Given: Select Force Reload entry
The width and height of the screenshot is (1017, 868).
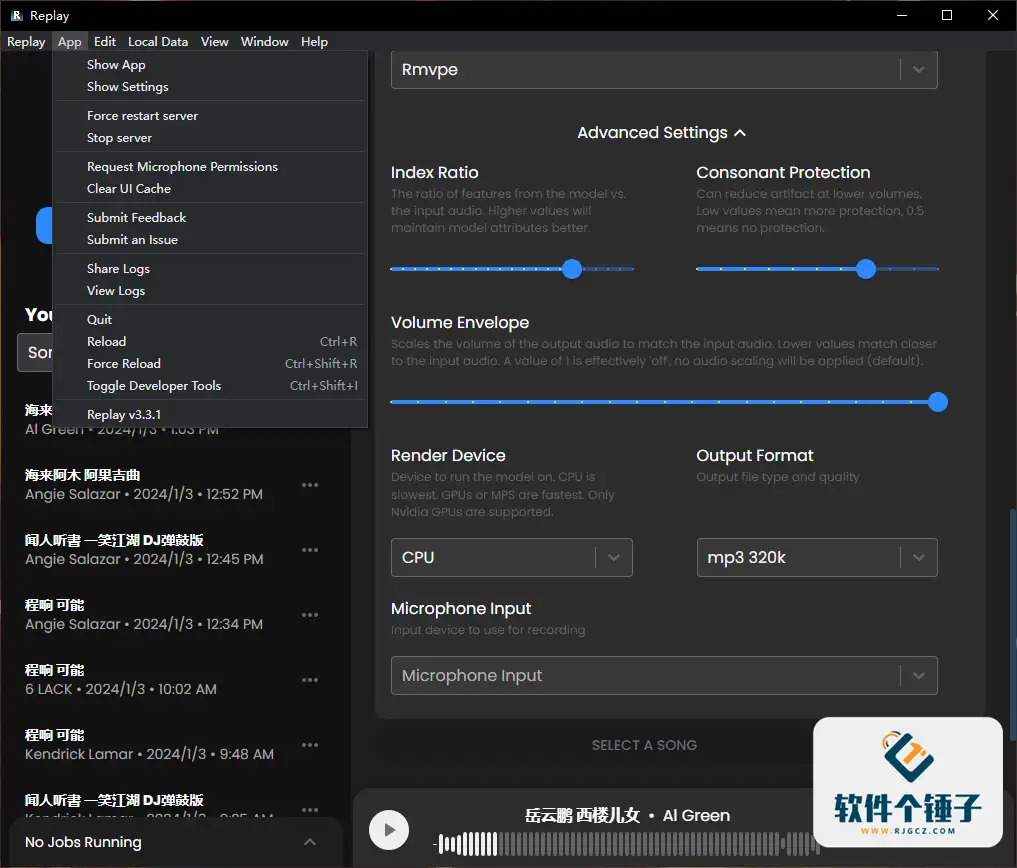Looking at the screenshot, I should [x=211, y=363].
